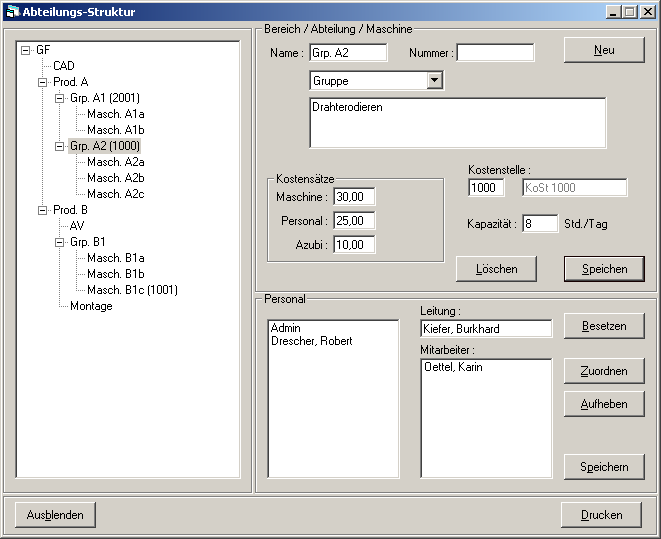The width and height of the screenshot is (661, 539).
Task: Click the Löschen button
Action: tap(496, 268)
